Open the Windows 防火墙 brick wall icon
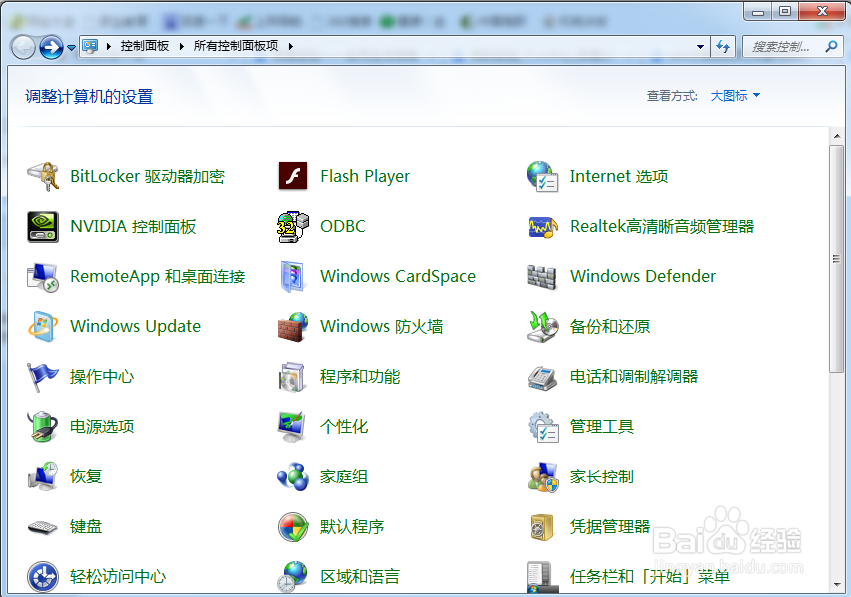This screenshot has height=597, width=851. [x=293, y=327]
